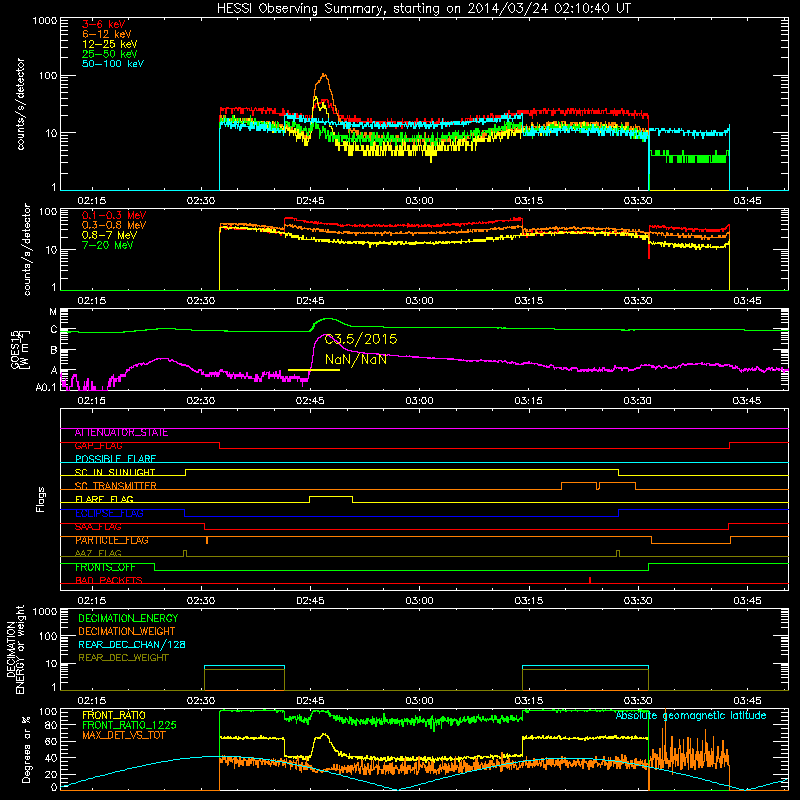Screen dimensions: 800x800
Task: Click the Absolute geomagnetic latitude label
Action: [691, 716]
